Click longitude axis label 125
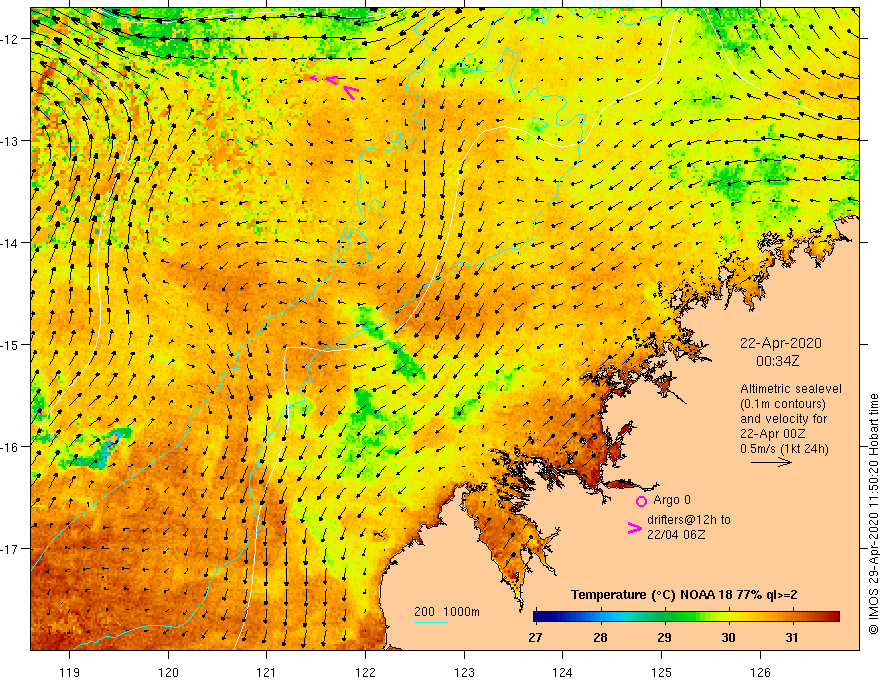Image resolution: width=880 pixels, height=680 pixels. click(662, 672)
